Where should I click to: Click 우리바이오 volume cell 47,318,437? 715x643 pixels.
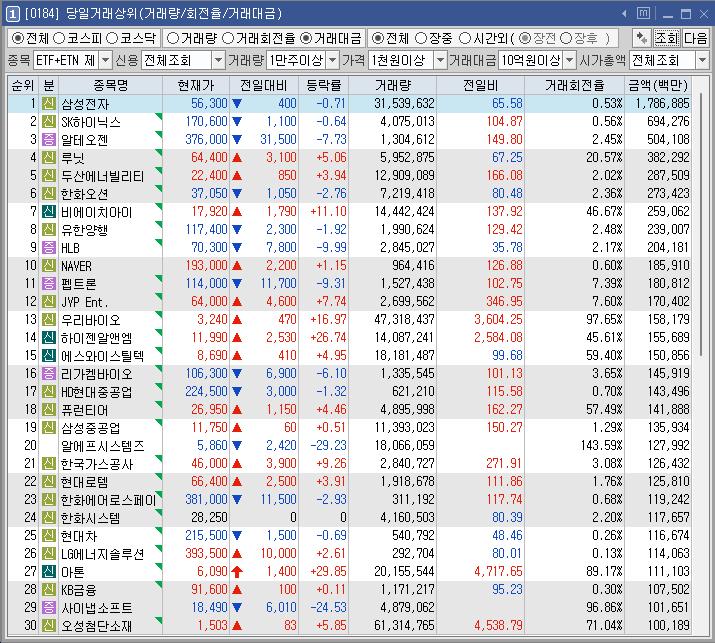pos(404,319)
